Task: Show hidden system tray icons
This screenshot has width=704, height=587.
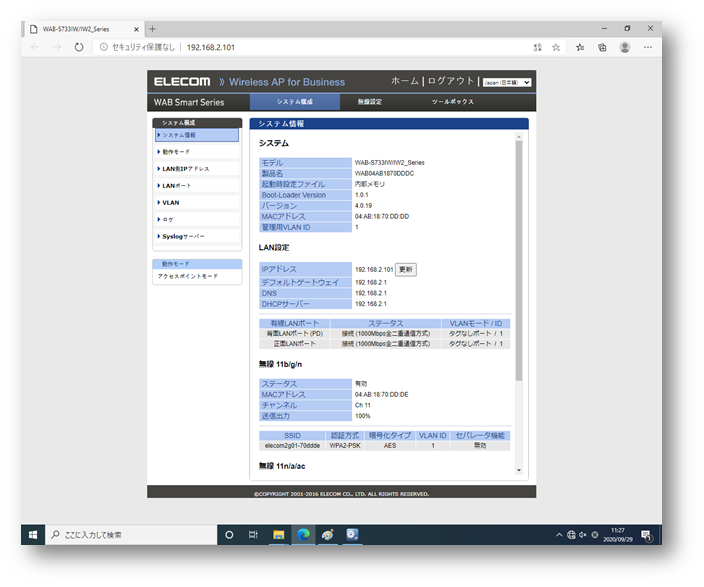Action: point(559,534)
